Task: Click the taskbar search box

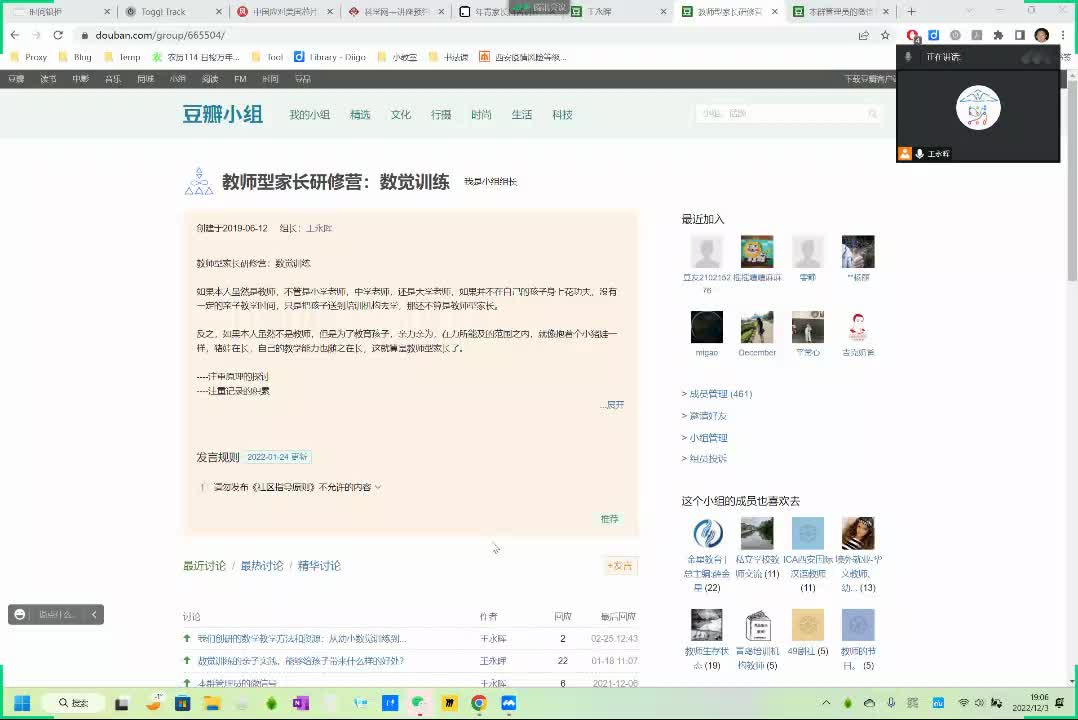Action: [73, 703]
